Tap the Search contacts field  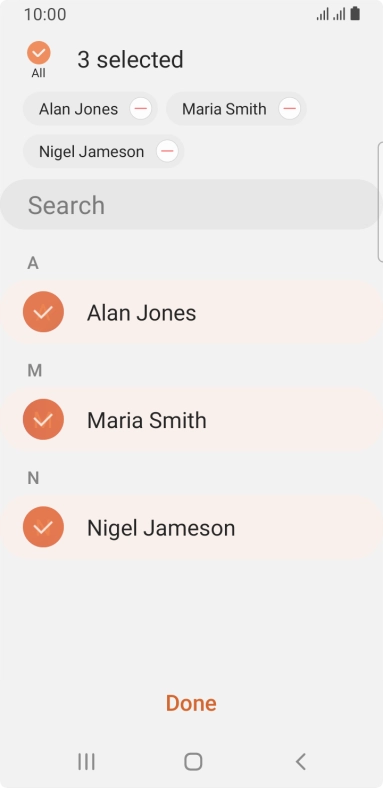pyautogui.click(x=190, y=205)
